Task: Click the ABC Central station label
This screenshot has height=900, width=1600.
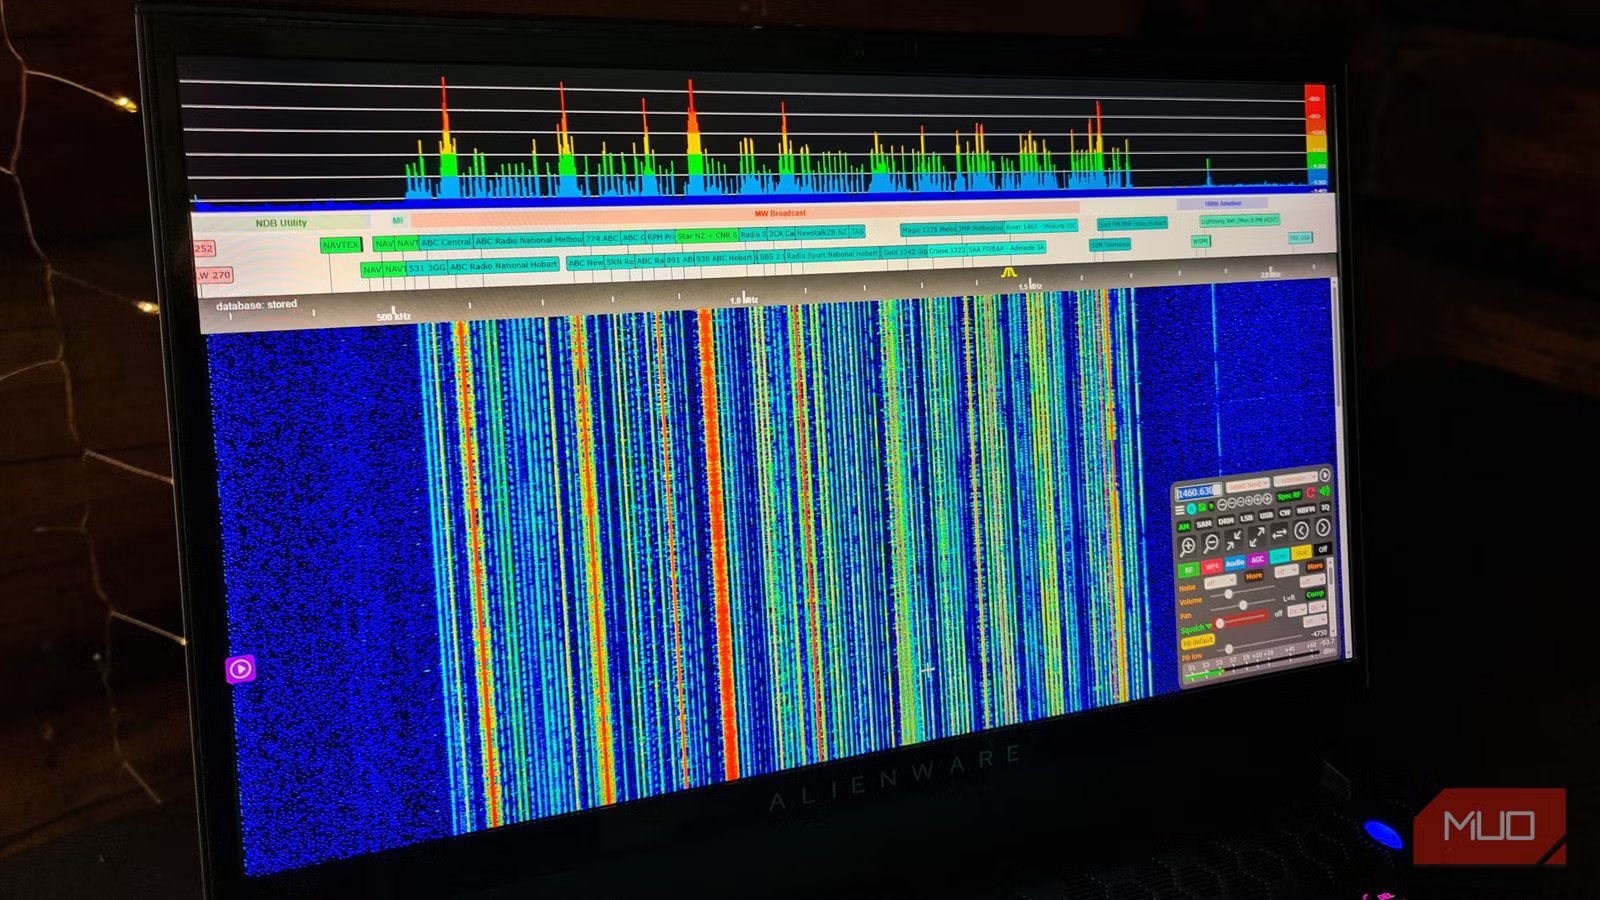Action: click(446, 242)
